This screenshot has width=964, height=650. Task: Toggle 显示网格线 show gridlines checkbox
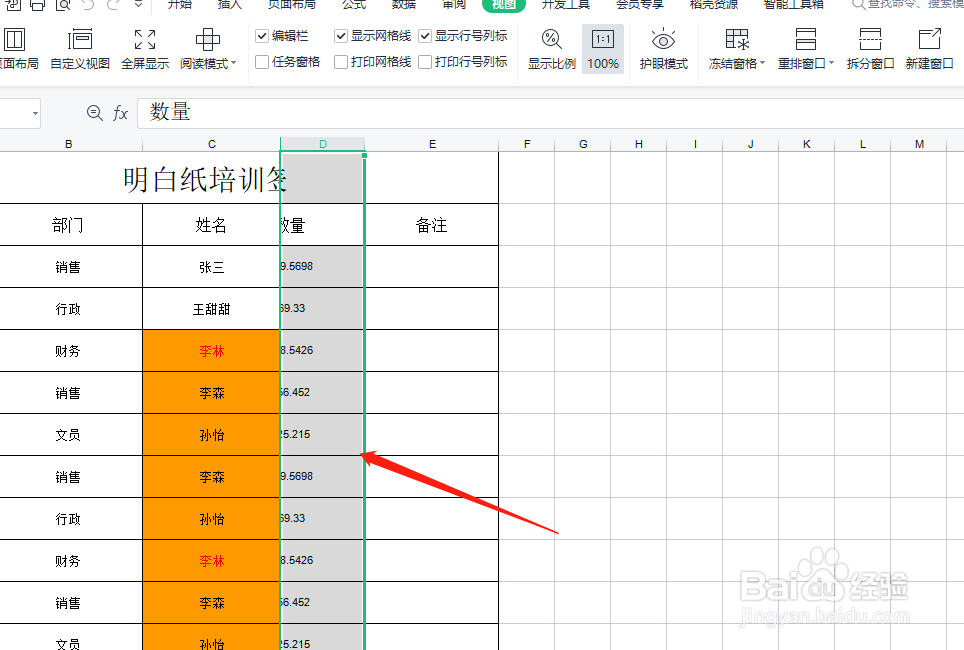(341, 36)
